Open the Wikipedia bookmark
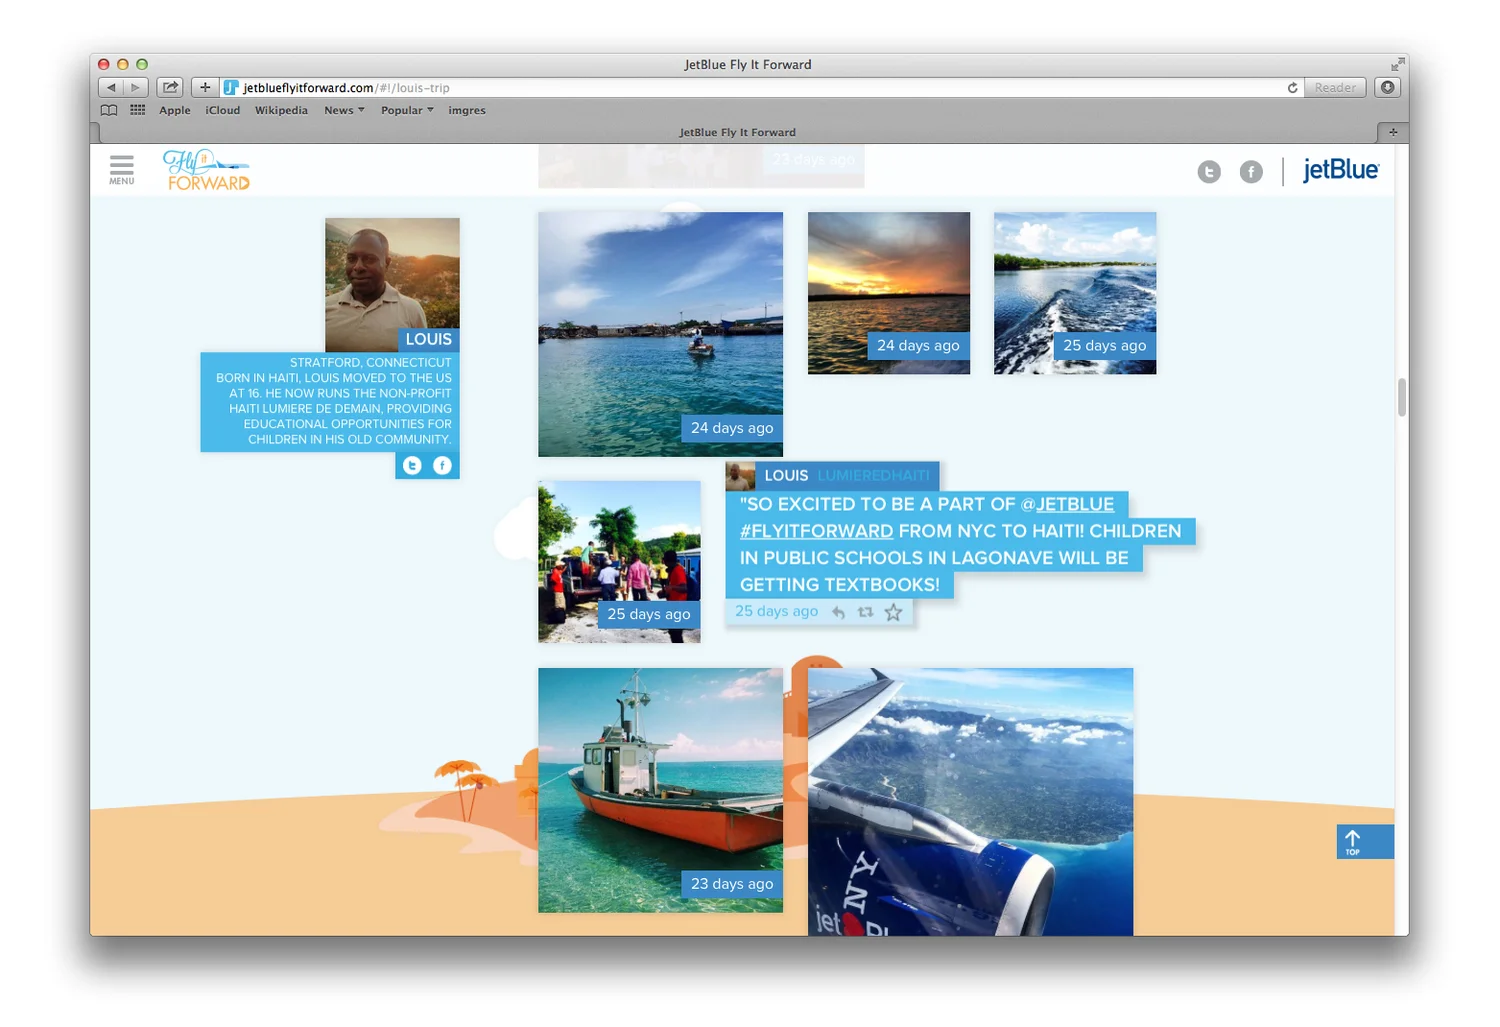The image size is (1500, 1027). (281, 110)
